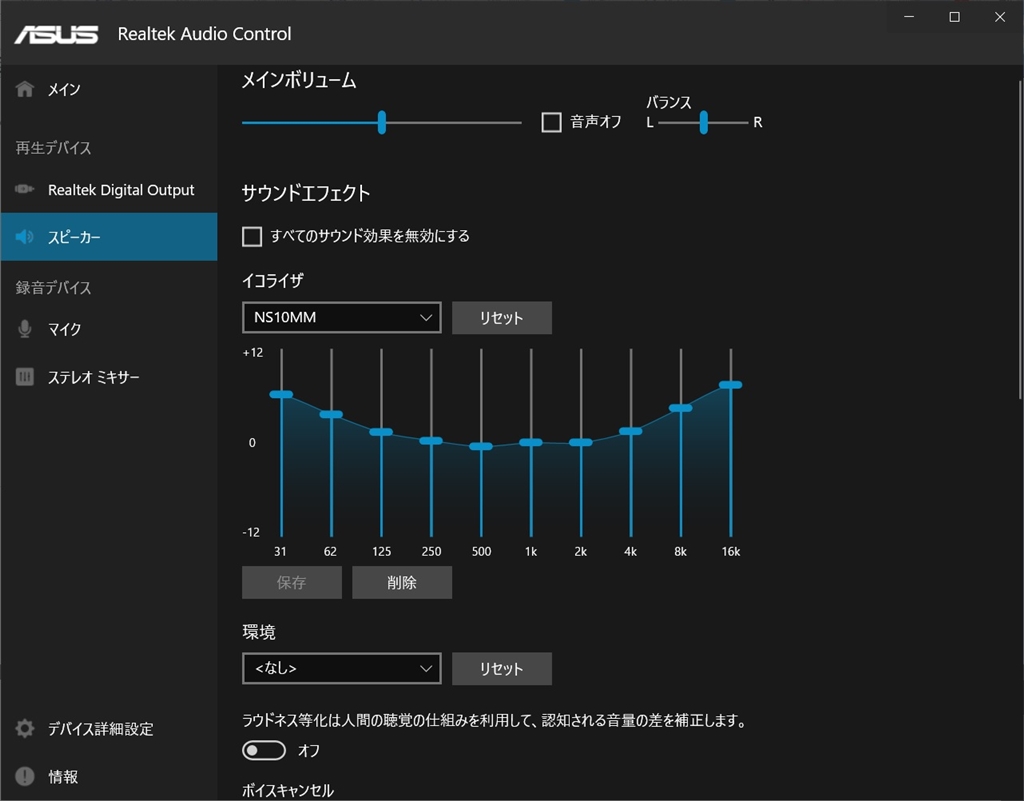
Task: Click the サウンドエフェクト heading
Action: (306, 193)
